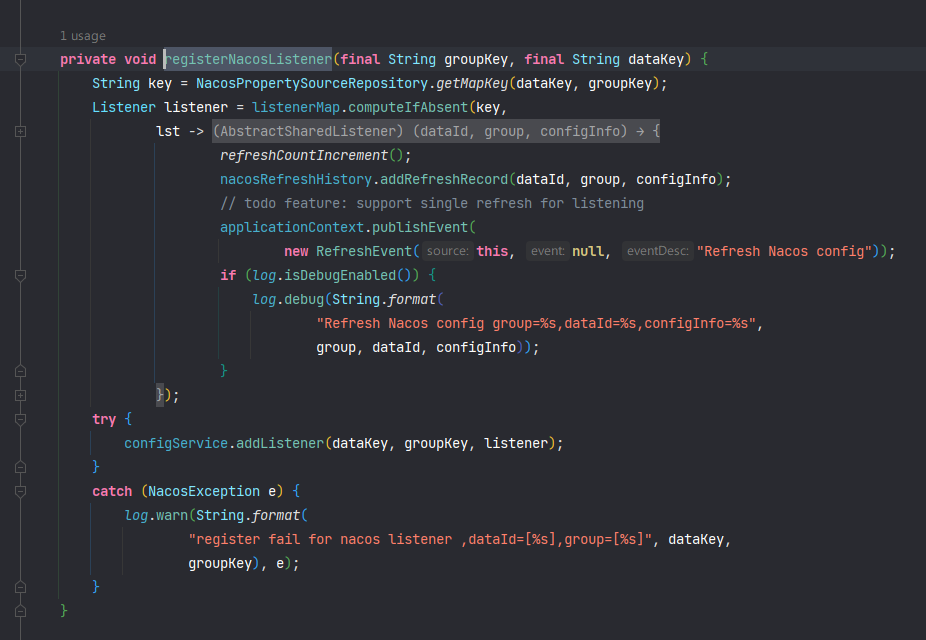Click the fold-end marker beside the try block's closing brace
The image size is (926, 640).
[20, 468]
